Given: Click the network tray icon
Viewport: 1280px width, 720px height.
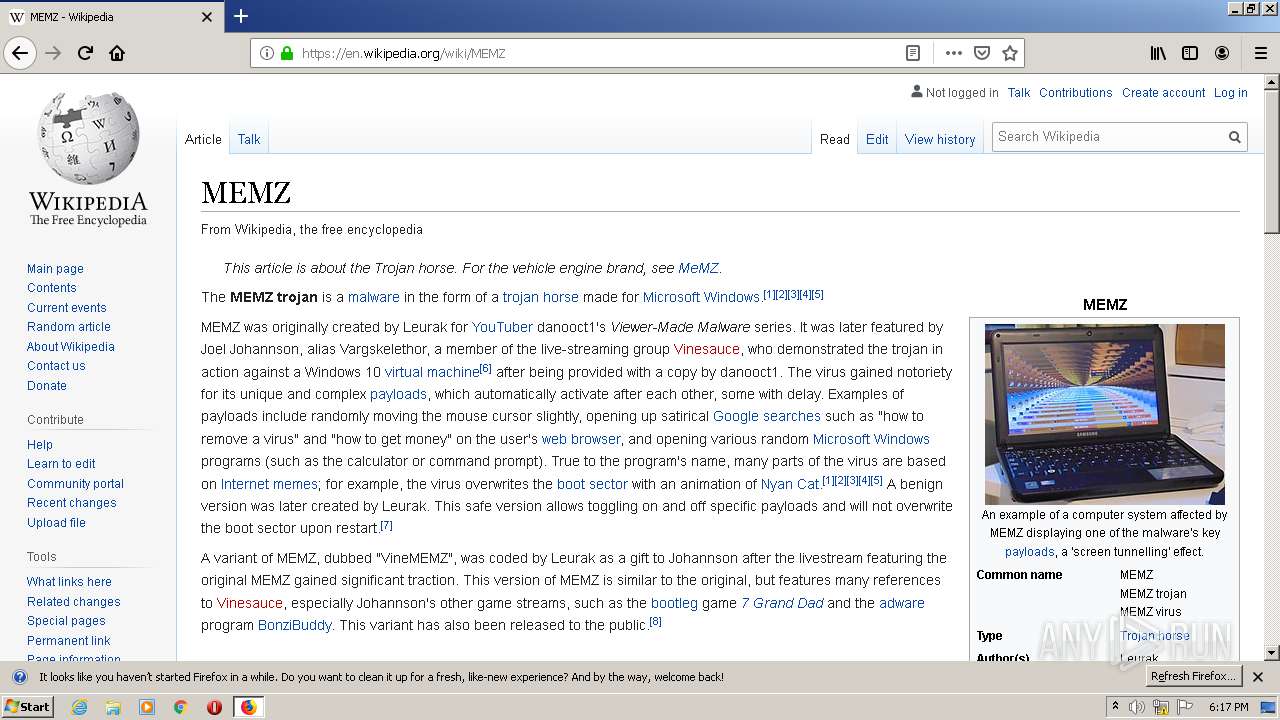Looking at the screenshot, I should coord(1161,707).
